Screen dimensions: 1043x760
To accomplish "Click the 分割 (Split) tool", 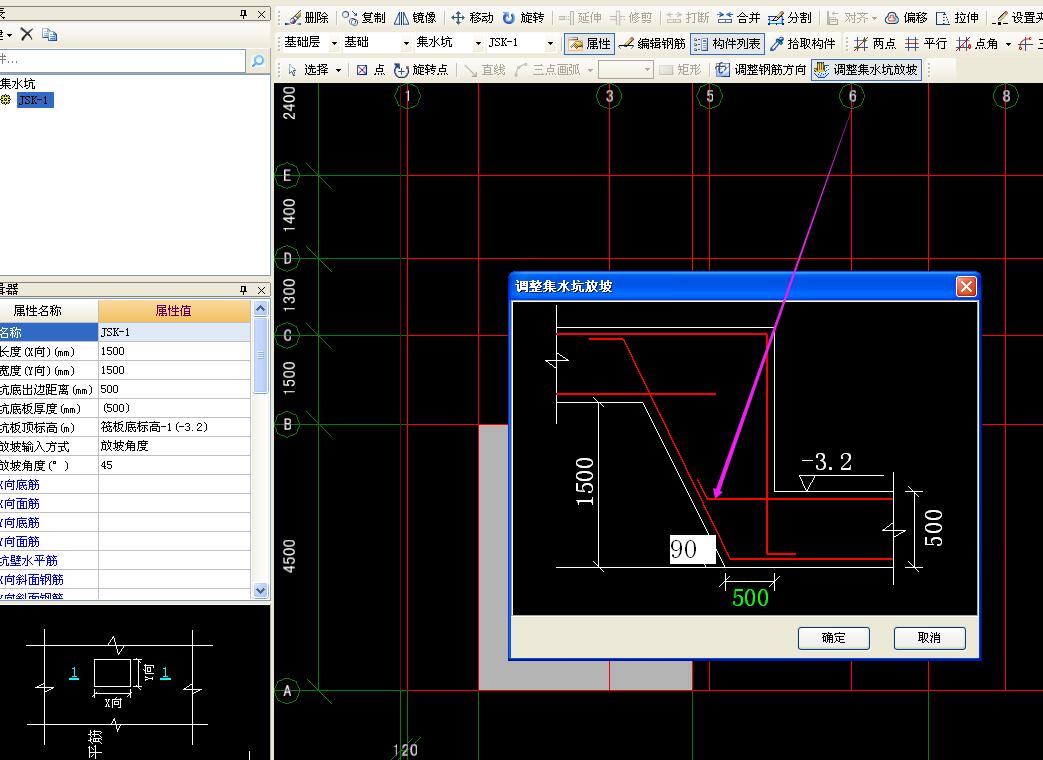I will (x=790, y=18).
